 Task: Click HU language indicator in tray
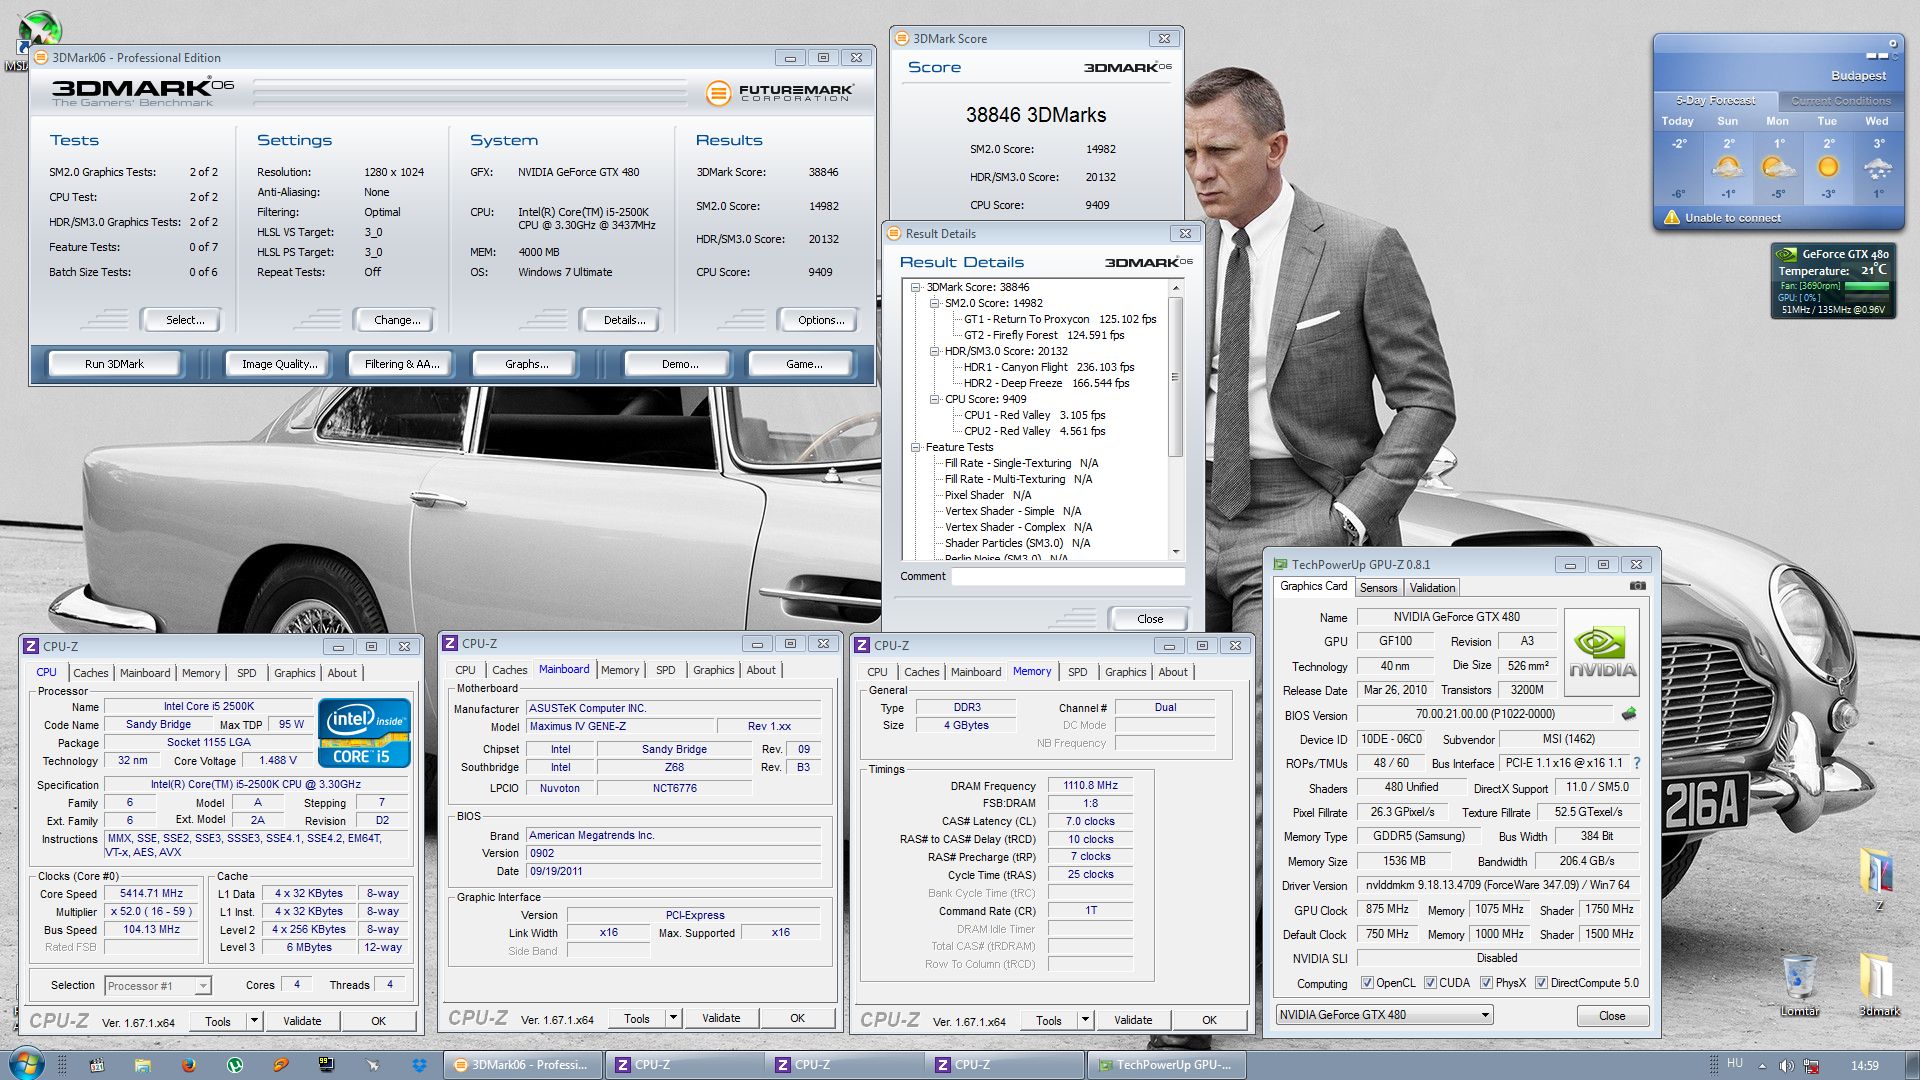pyautogui.click(x=1734, y=1063)
